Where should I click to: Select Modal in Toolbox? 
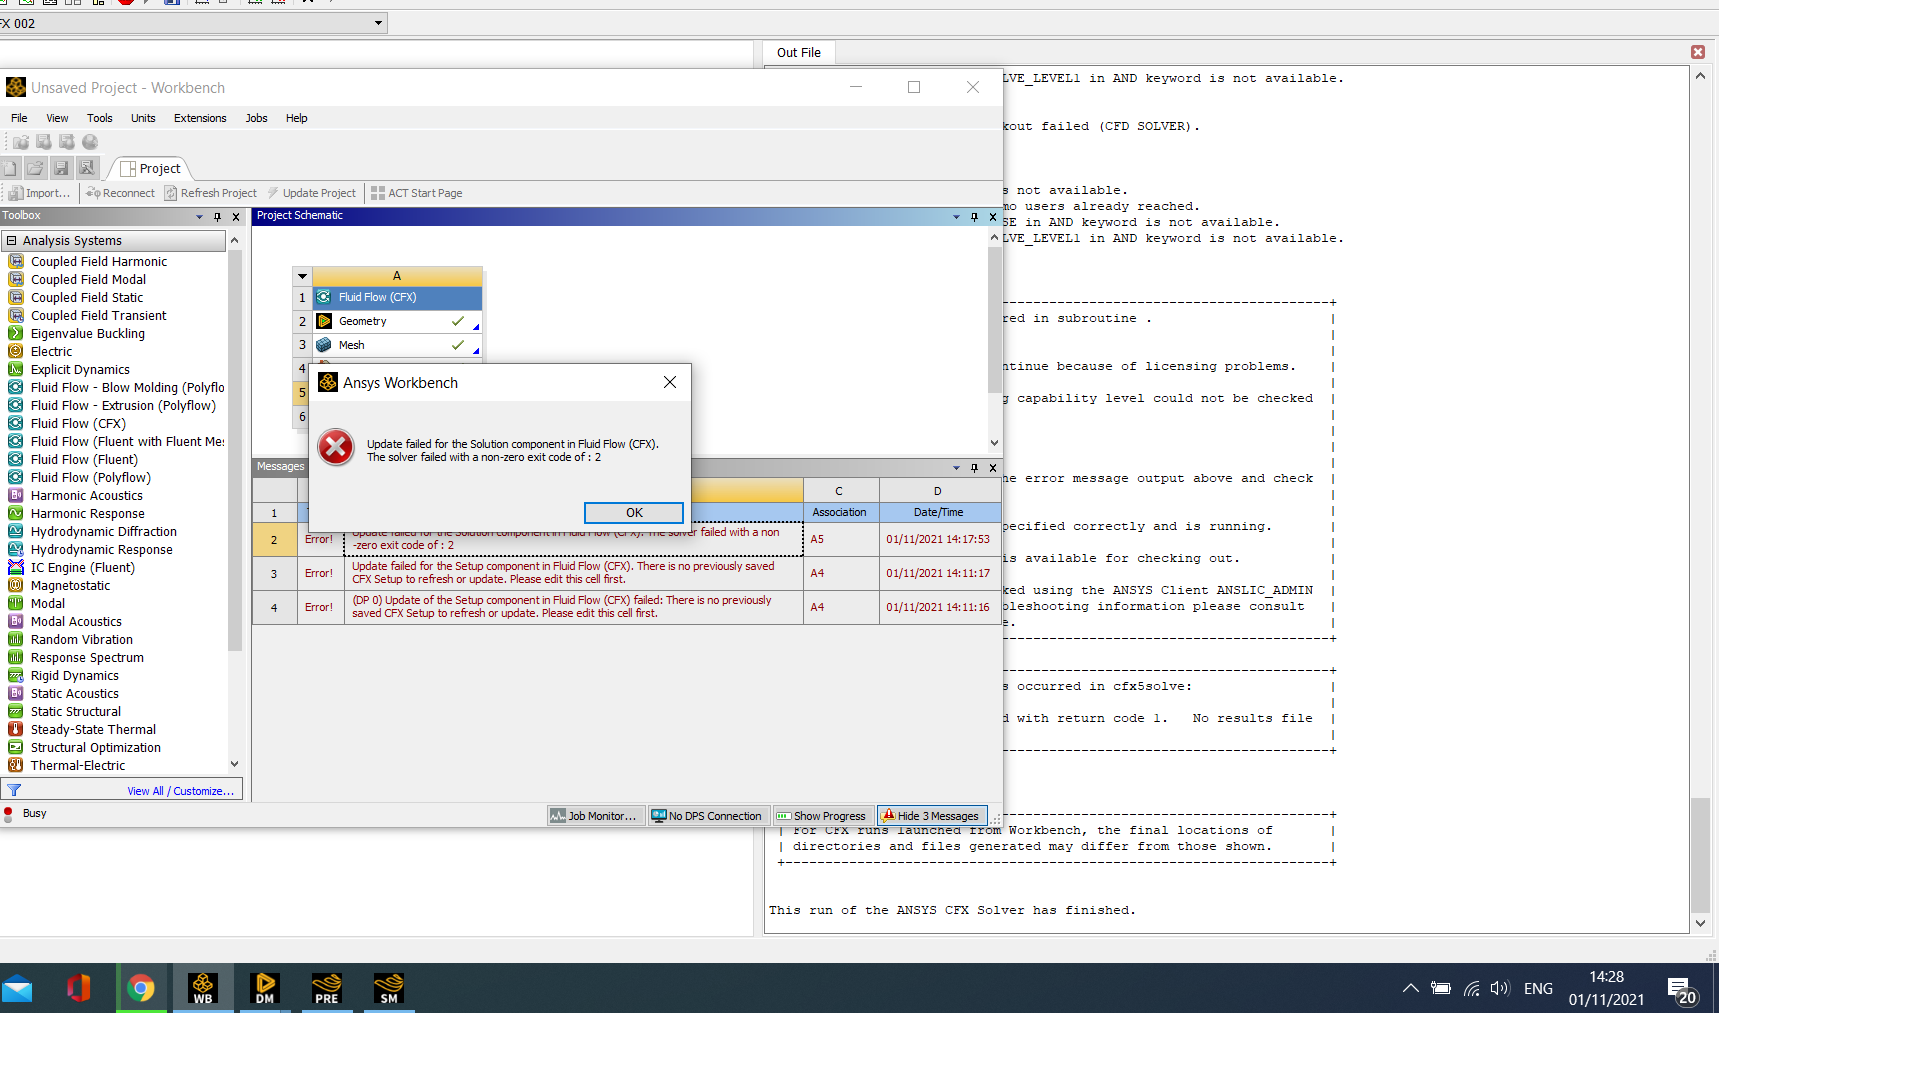click(48, 603)
